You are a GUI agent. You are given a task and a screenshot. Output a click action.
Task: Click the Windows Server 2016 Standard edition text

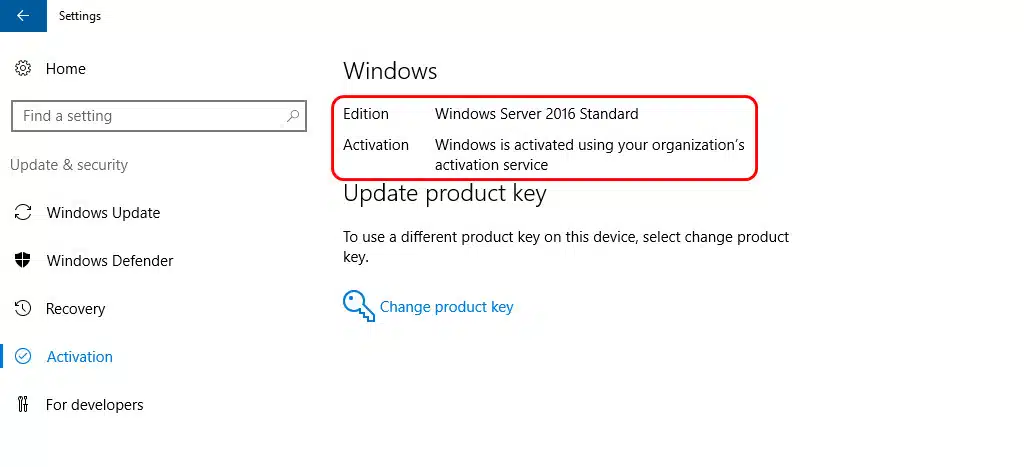(536, 114)
